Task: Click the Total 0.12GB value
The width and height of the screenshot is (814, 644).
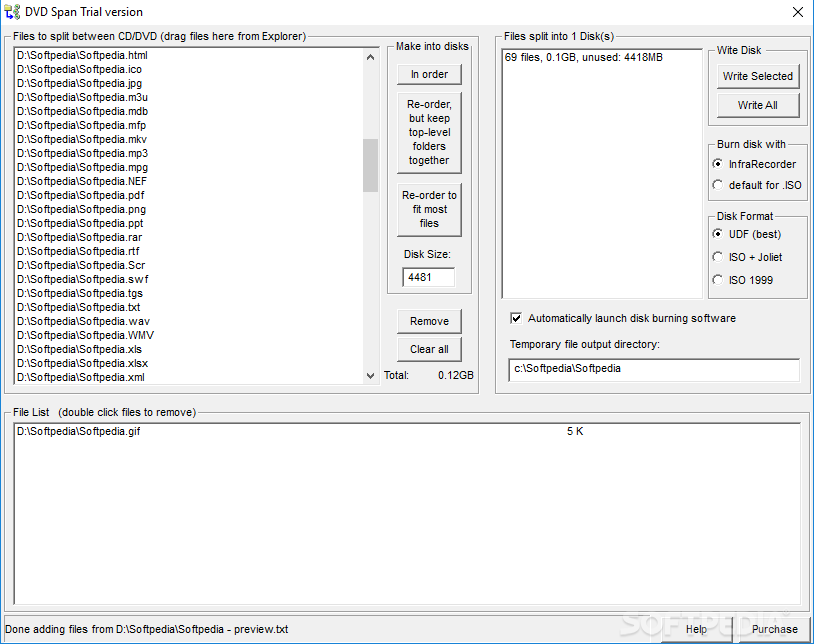Action: (455, 375)
